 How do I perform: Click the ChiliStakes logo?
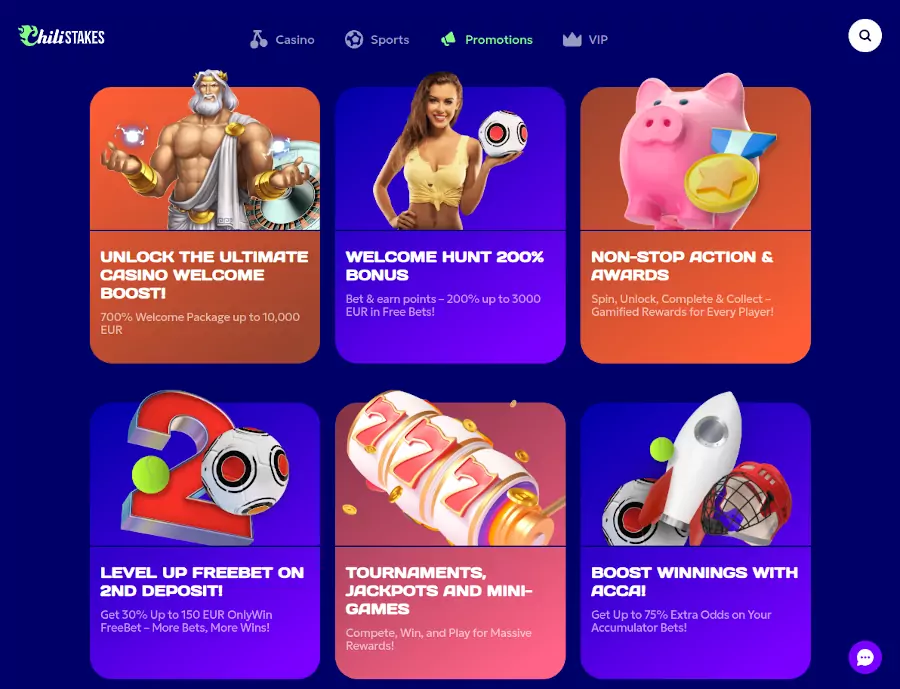(61, 36)
